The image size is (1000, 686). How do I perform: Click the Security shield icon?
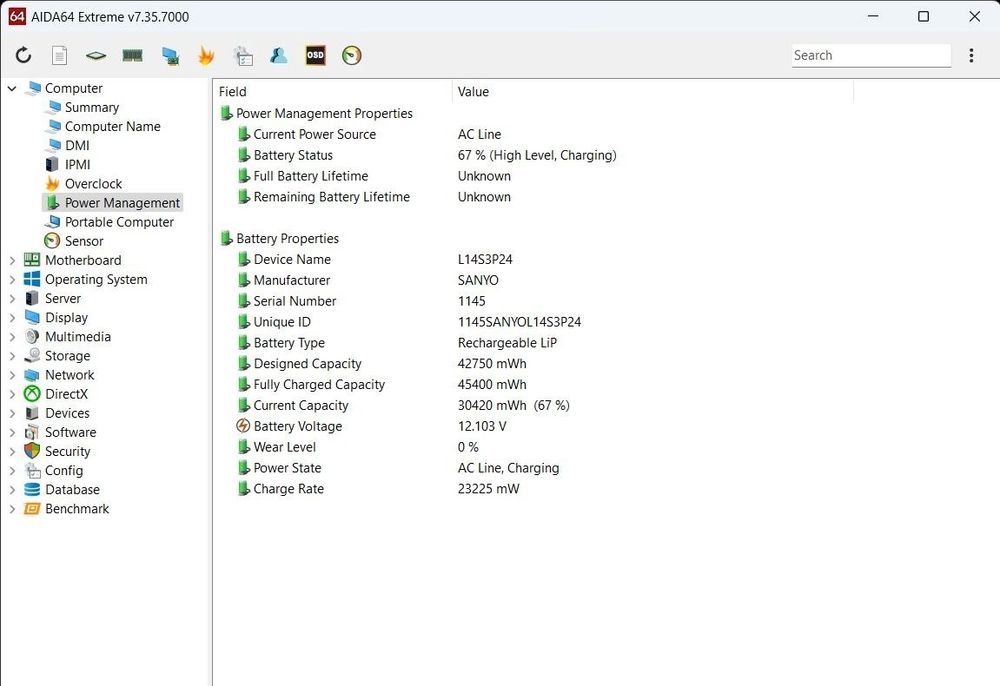32,451
